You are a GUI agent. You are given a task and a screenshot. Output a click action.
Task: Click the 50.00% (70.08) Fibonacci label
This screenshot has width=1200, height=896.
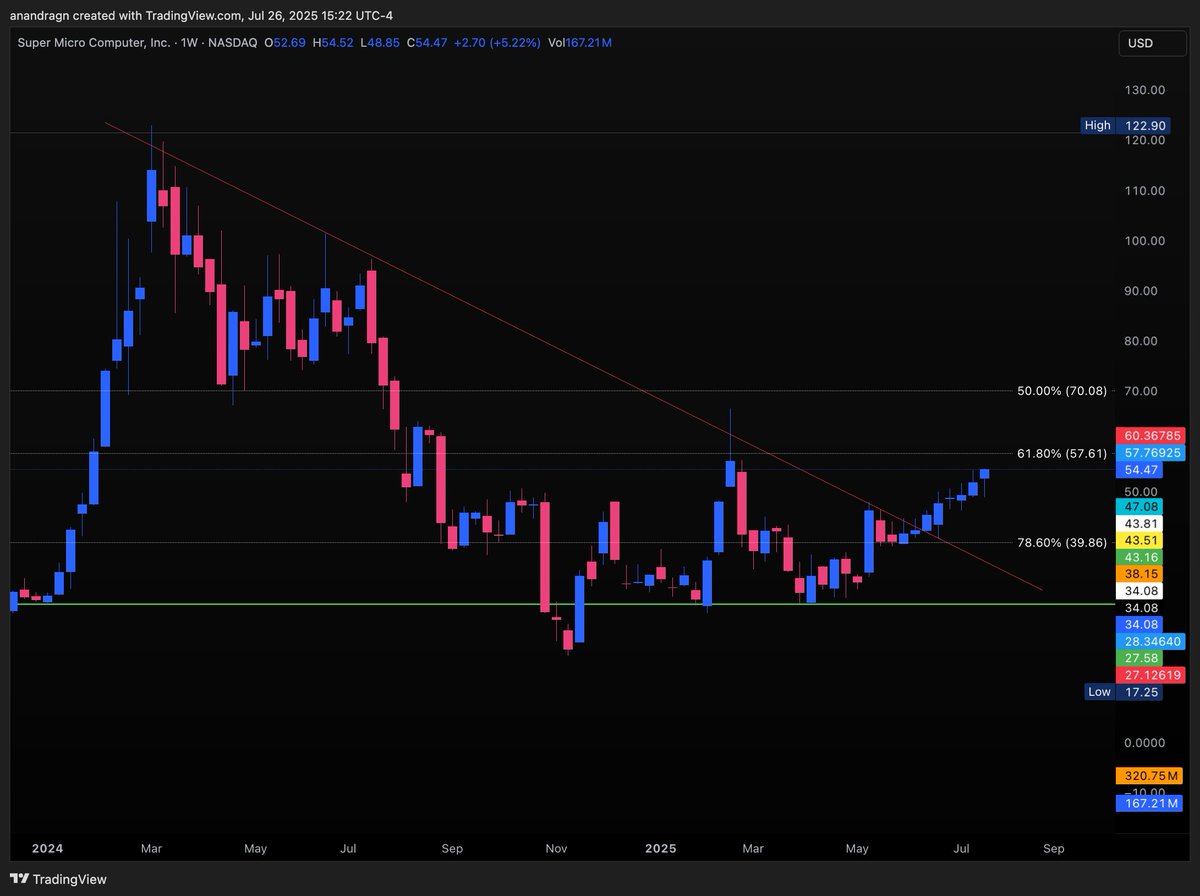1062,391
